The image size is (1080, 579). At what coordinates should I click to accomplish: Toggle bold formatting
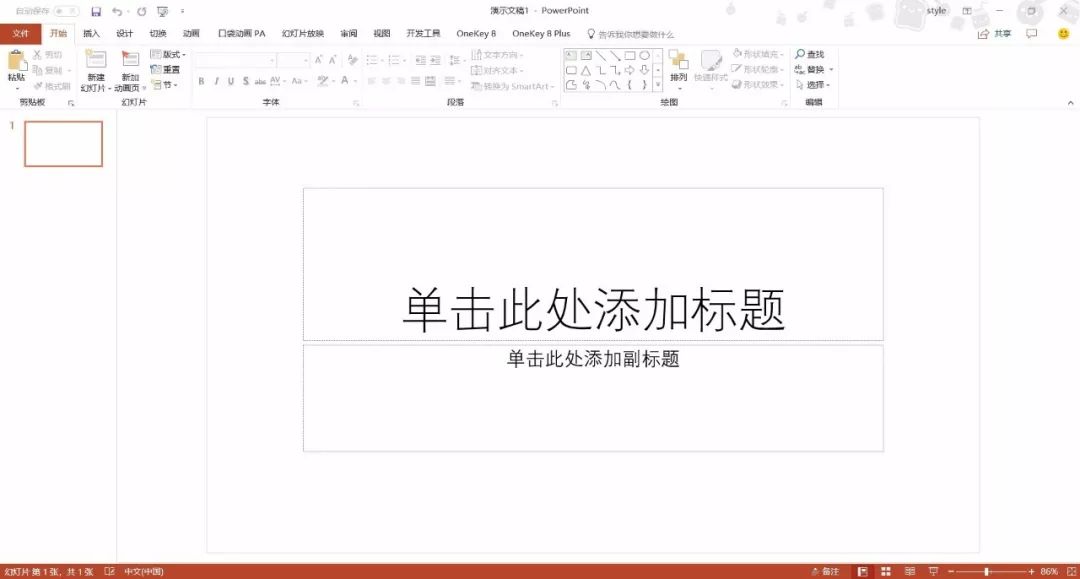pos(201,80)
